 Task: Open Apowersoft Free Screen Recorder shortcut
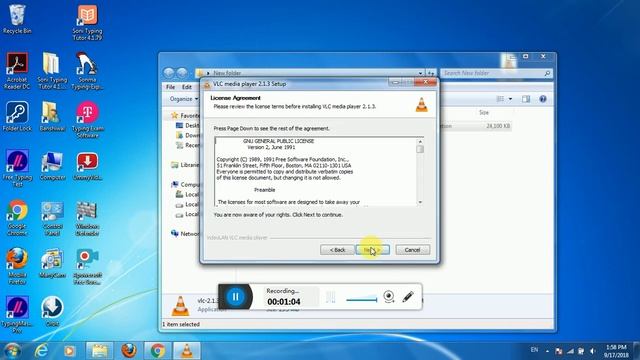tap(87, 266)
